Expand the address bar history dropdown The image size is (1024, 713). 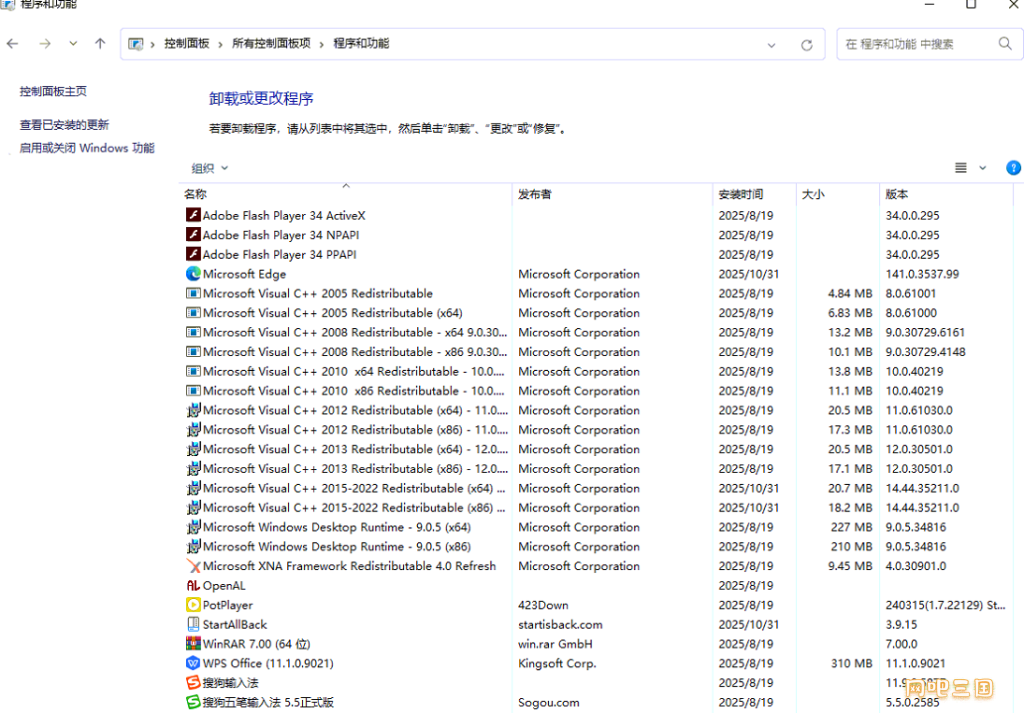click(771, 45)
